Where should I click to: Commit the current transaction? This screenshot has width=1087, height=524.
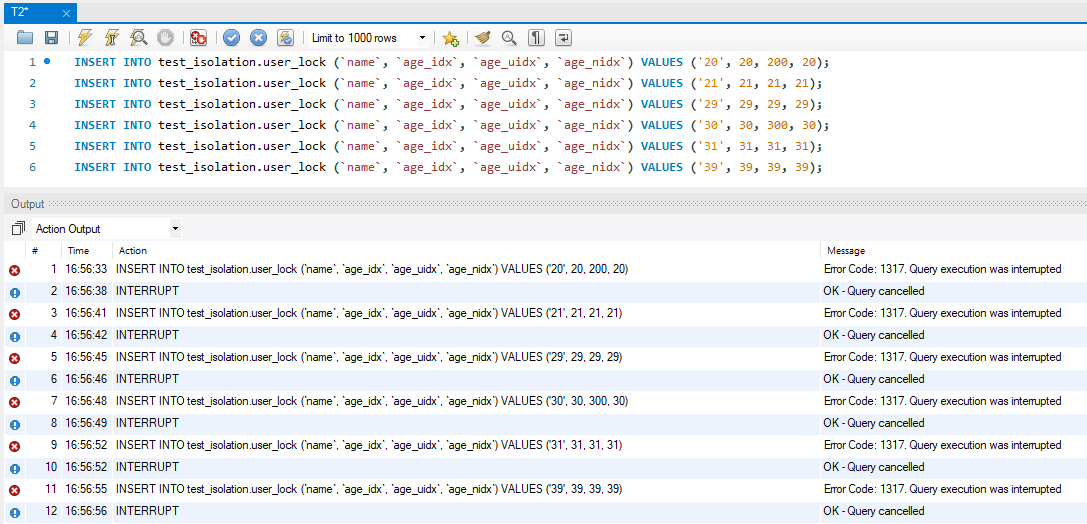[232, 37]
